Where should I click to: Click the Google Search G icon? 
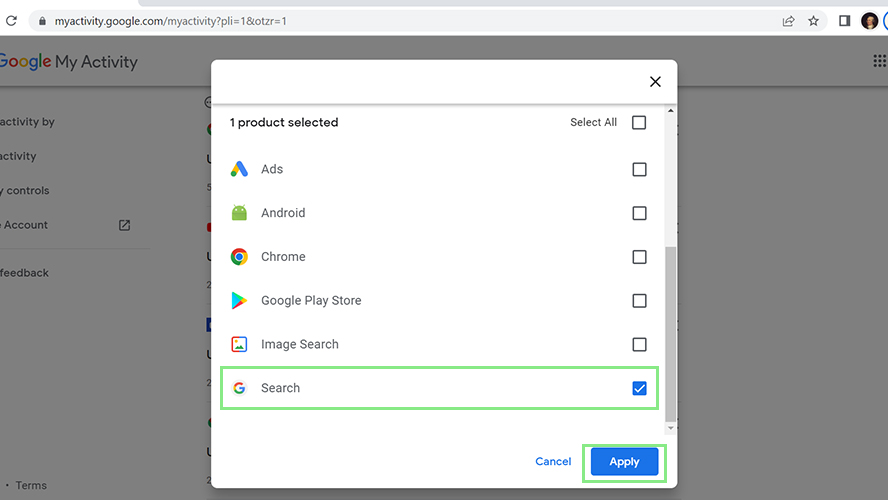tap(239, 388)
